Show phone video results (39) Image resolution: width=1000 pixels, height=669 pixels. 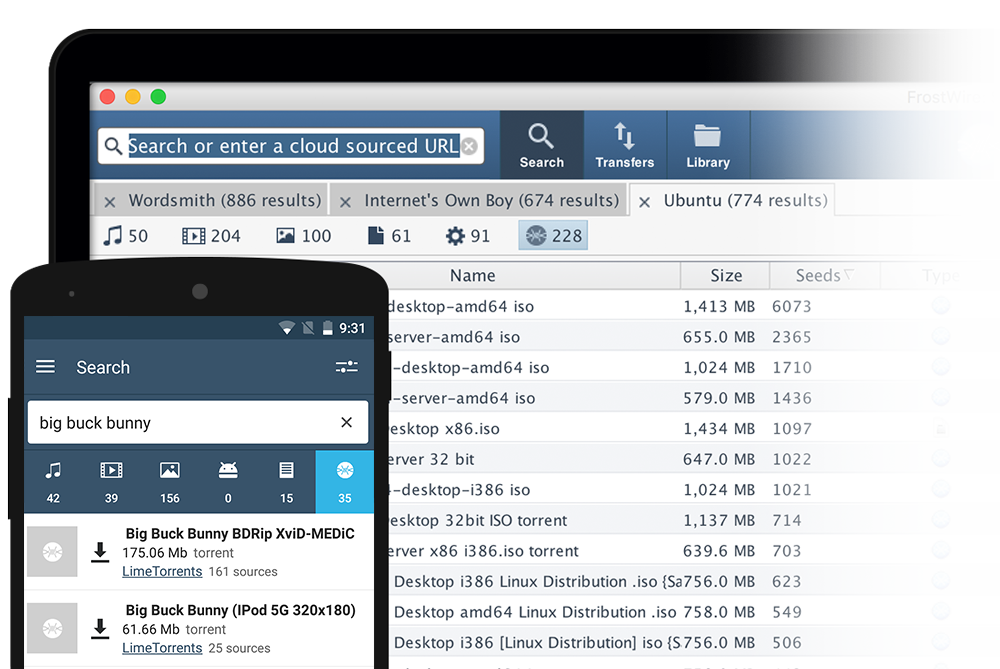click(111, 482)
